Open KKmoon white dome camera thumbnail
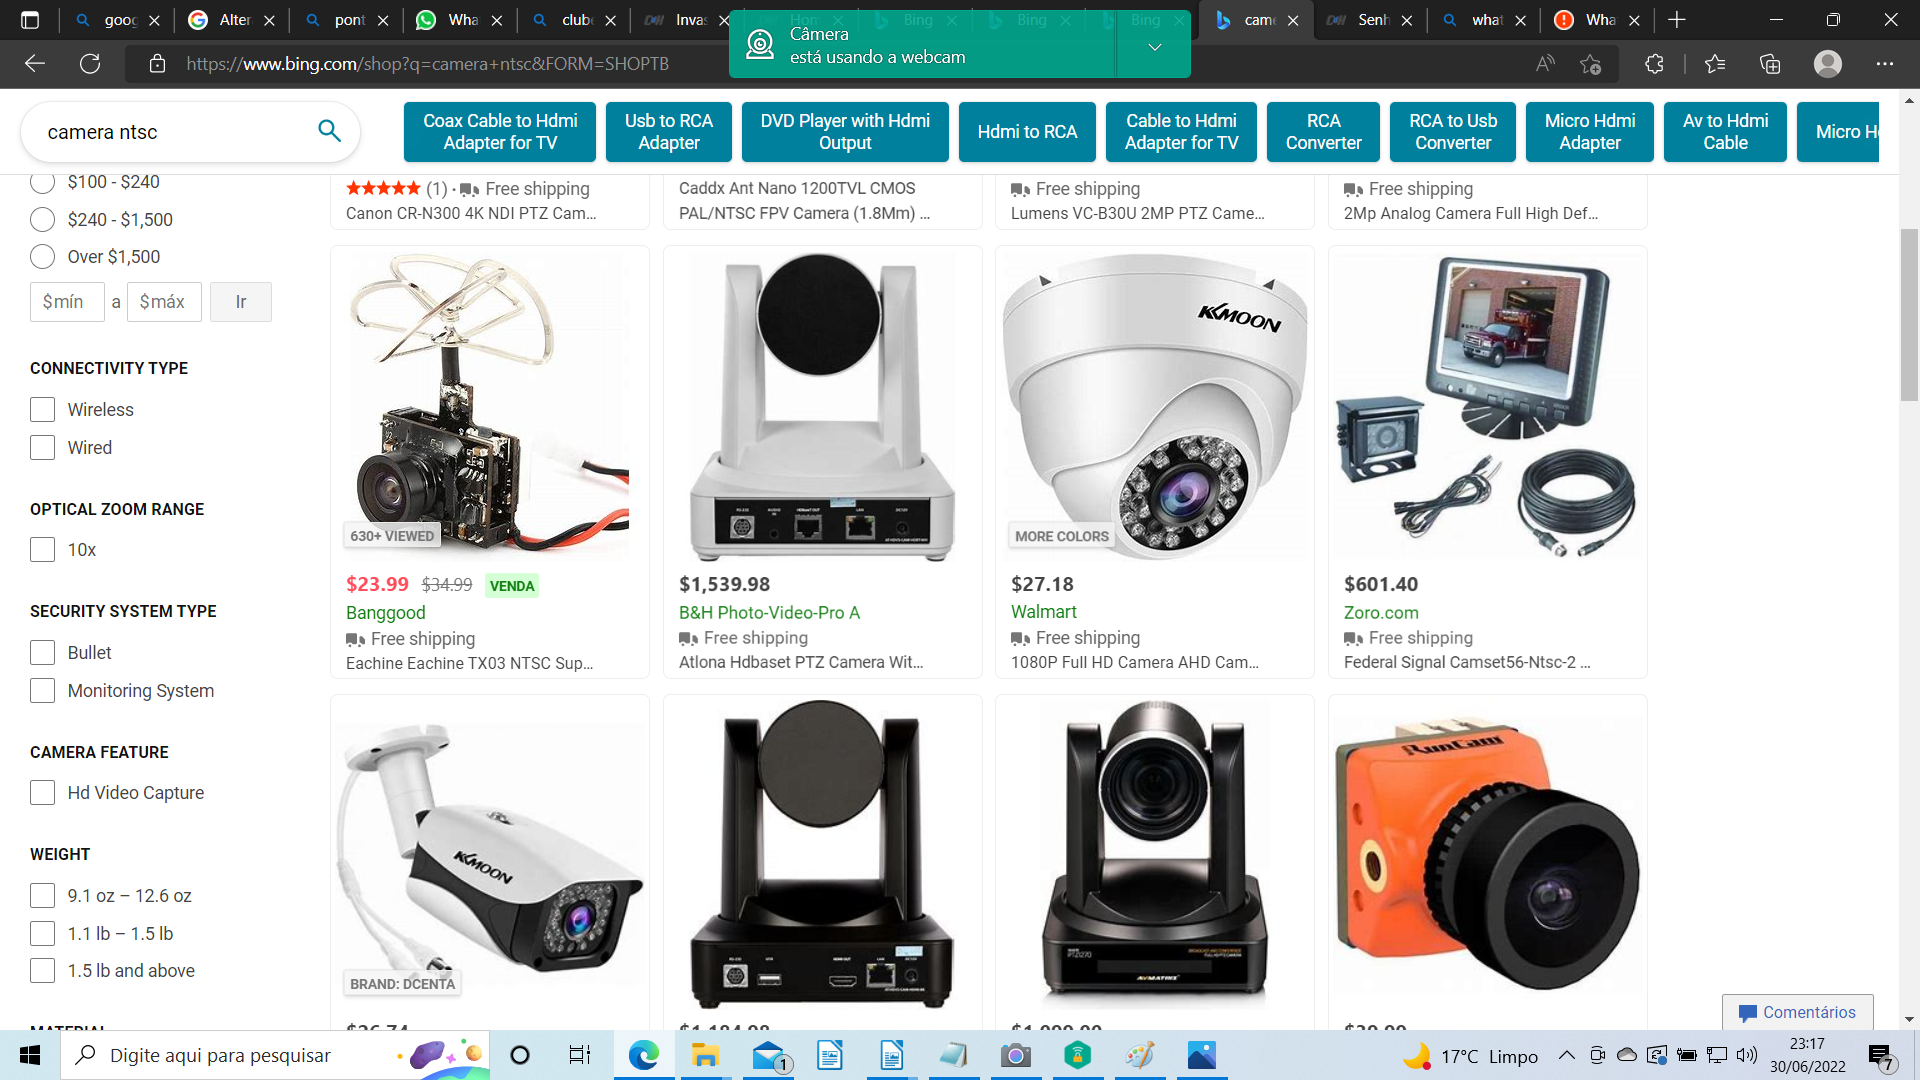The image size is (1920, 1080). pos(1155,405)
